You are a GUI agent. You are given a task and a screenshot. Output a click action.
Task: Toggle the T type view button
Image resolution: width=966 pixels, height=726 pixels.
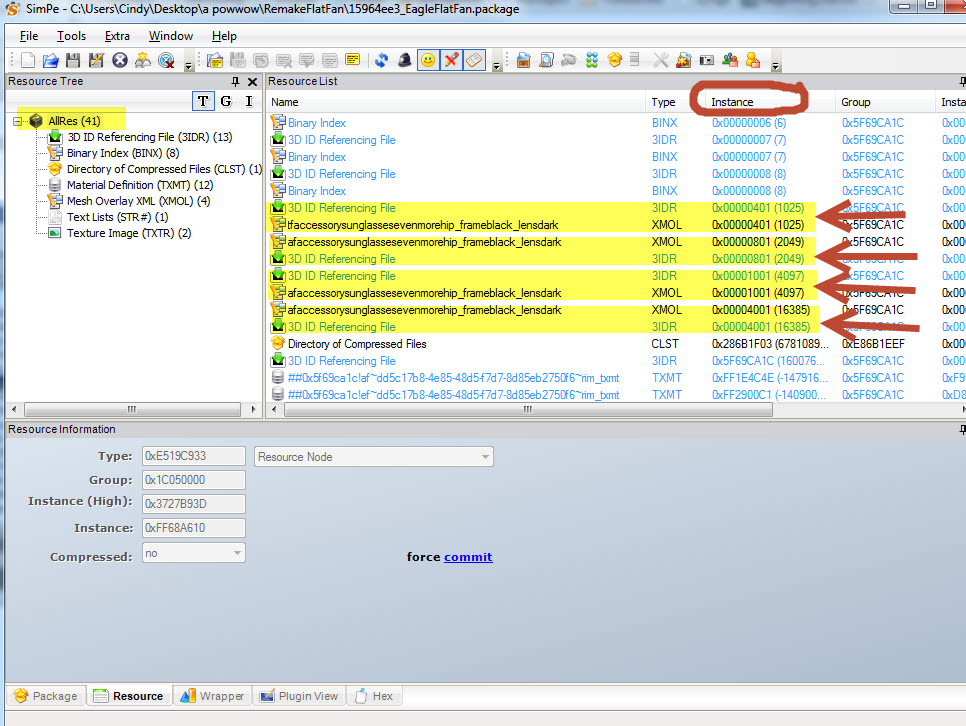pos(203,101)
